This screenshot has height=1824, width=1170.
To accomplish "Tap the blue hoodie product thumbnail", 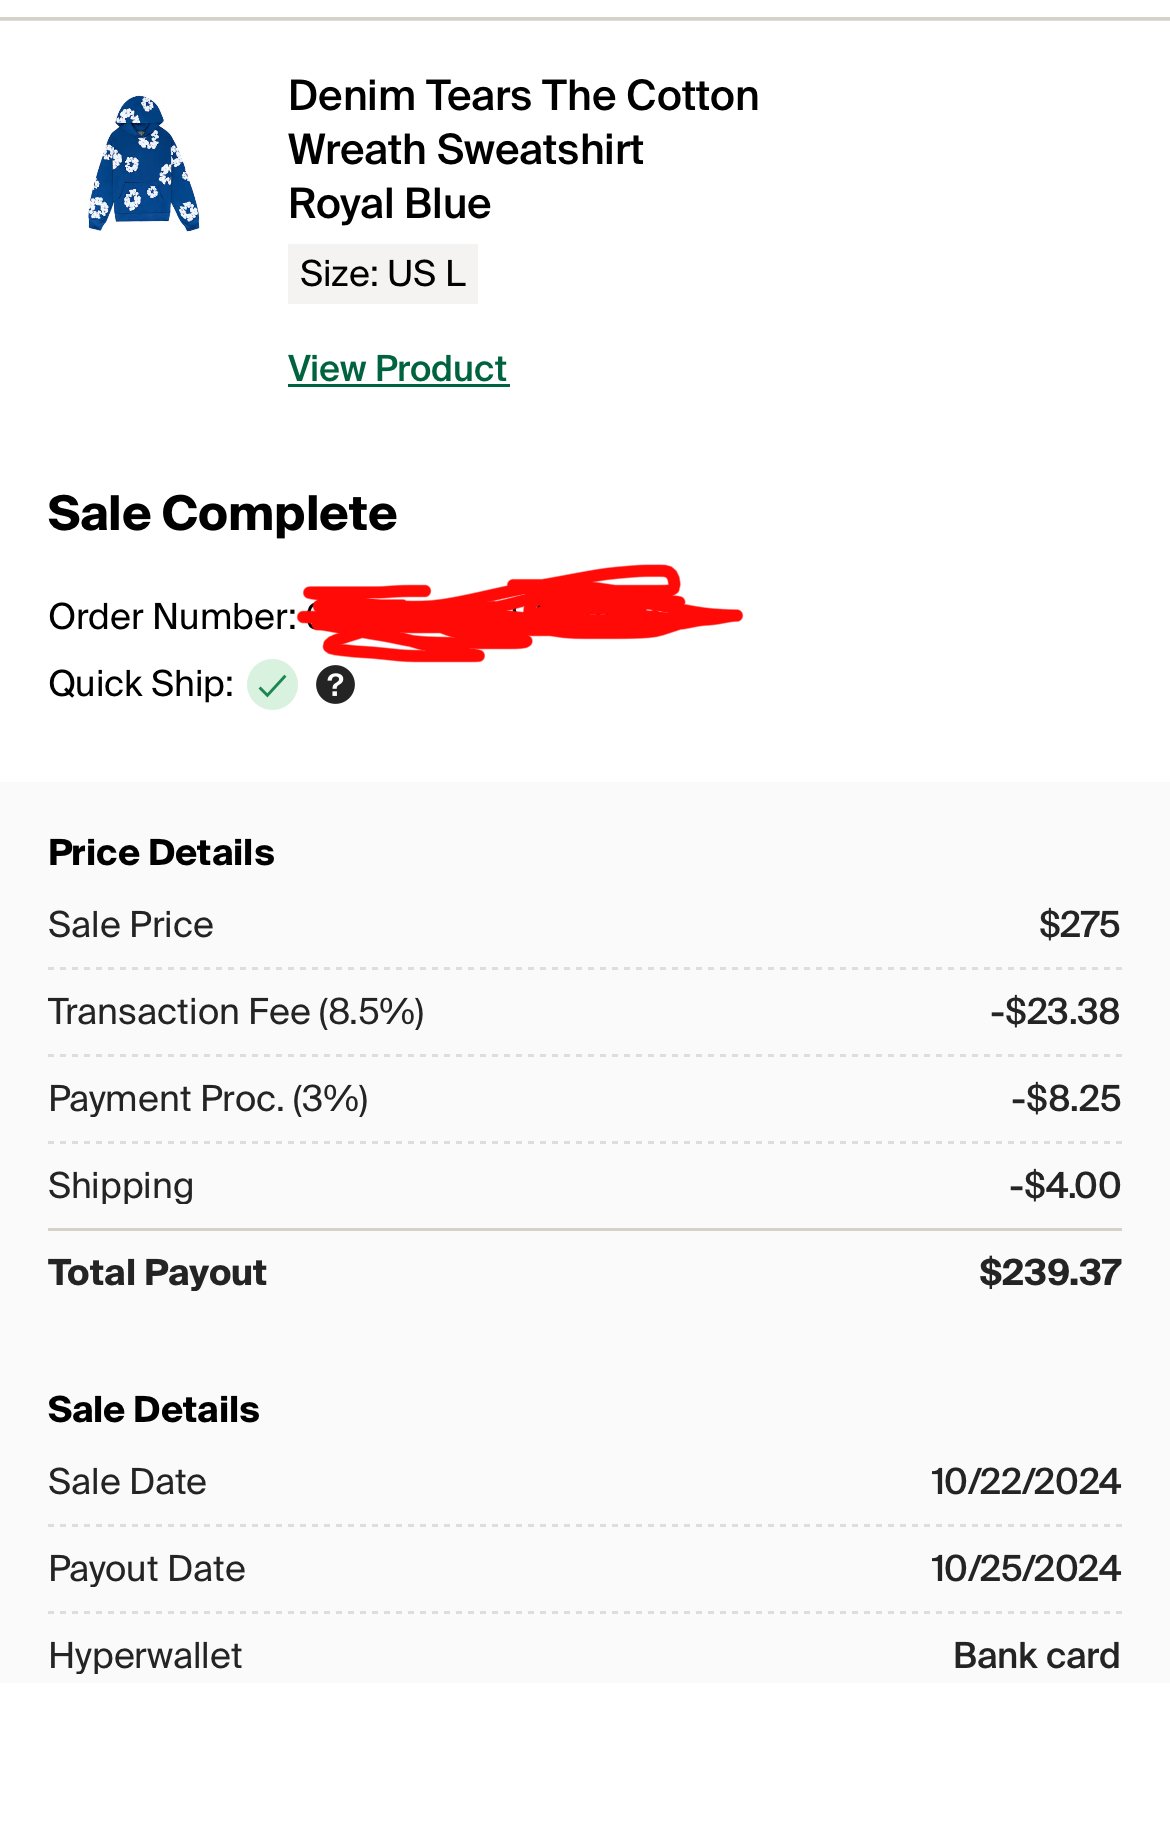I will (144, 163).
